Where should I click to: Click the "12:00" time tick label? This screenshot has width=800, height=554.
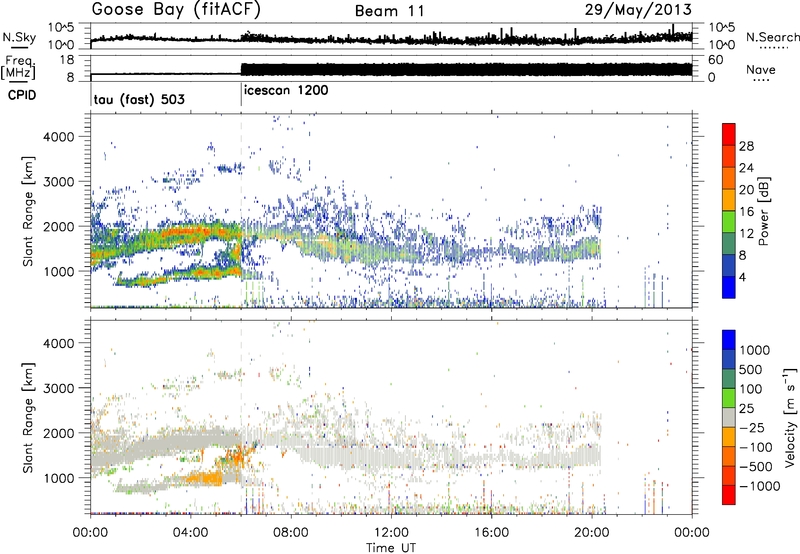[391, 533]
